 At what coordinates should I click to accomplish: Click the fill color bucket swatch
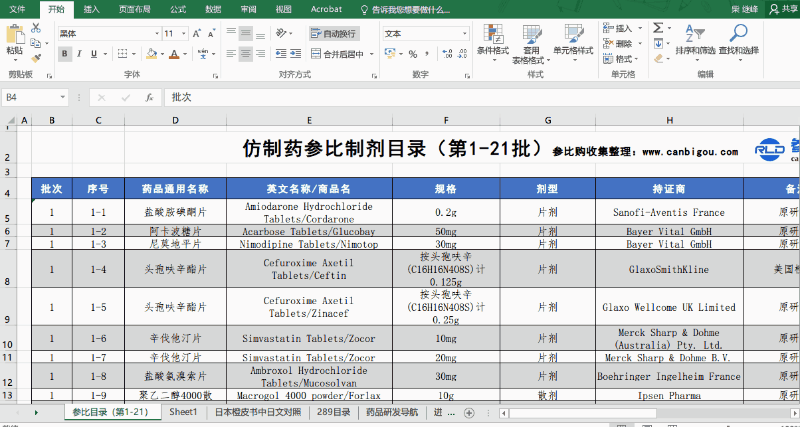coord(152,54)
